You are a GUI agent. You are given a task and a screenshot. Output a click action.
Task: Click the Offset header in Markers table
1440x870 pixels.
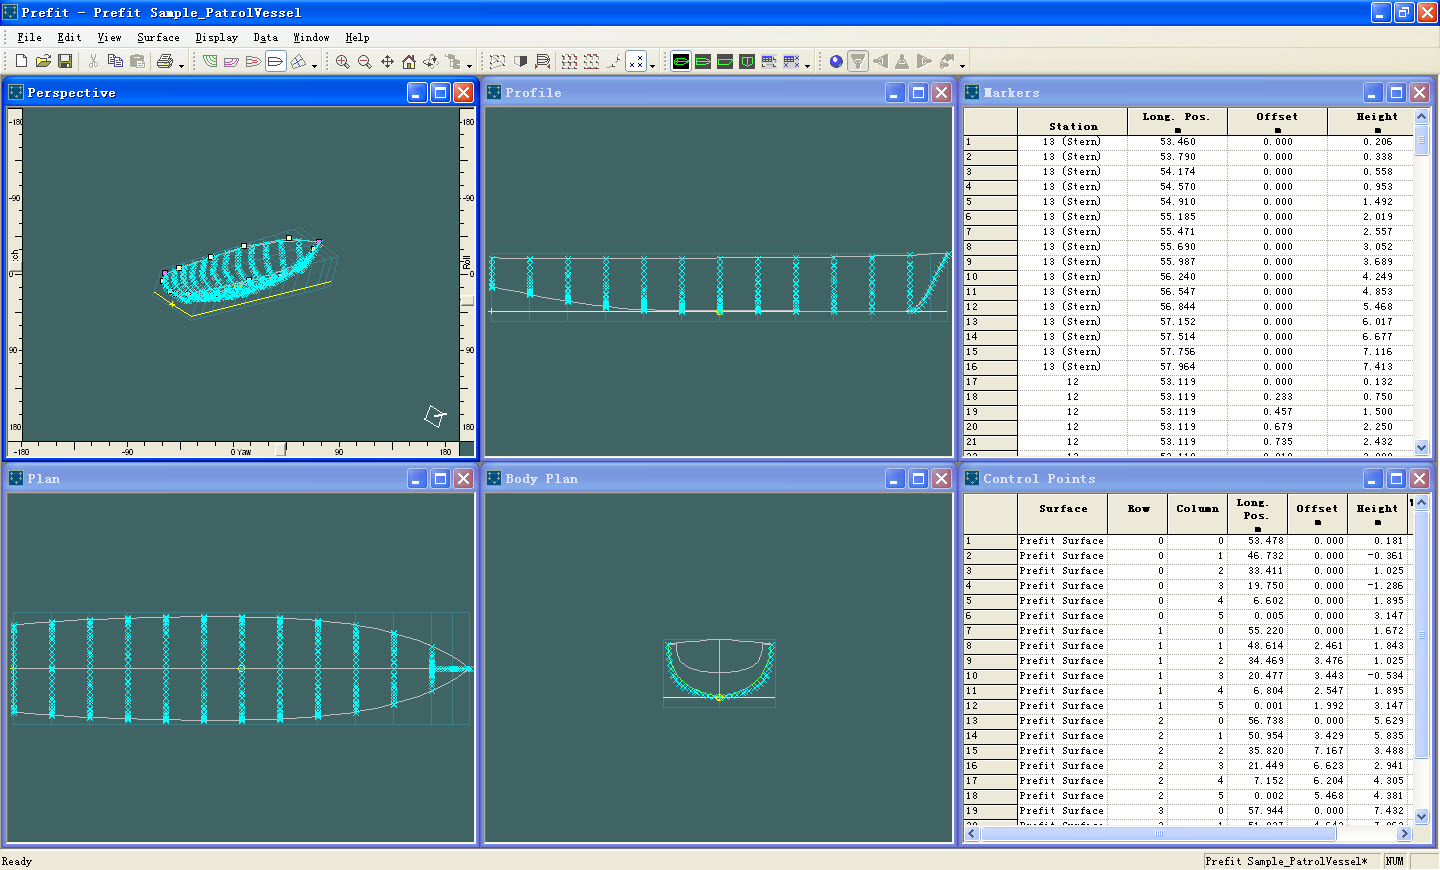[1277, 121]
